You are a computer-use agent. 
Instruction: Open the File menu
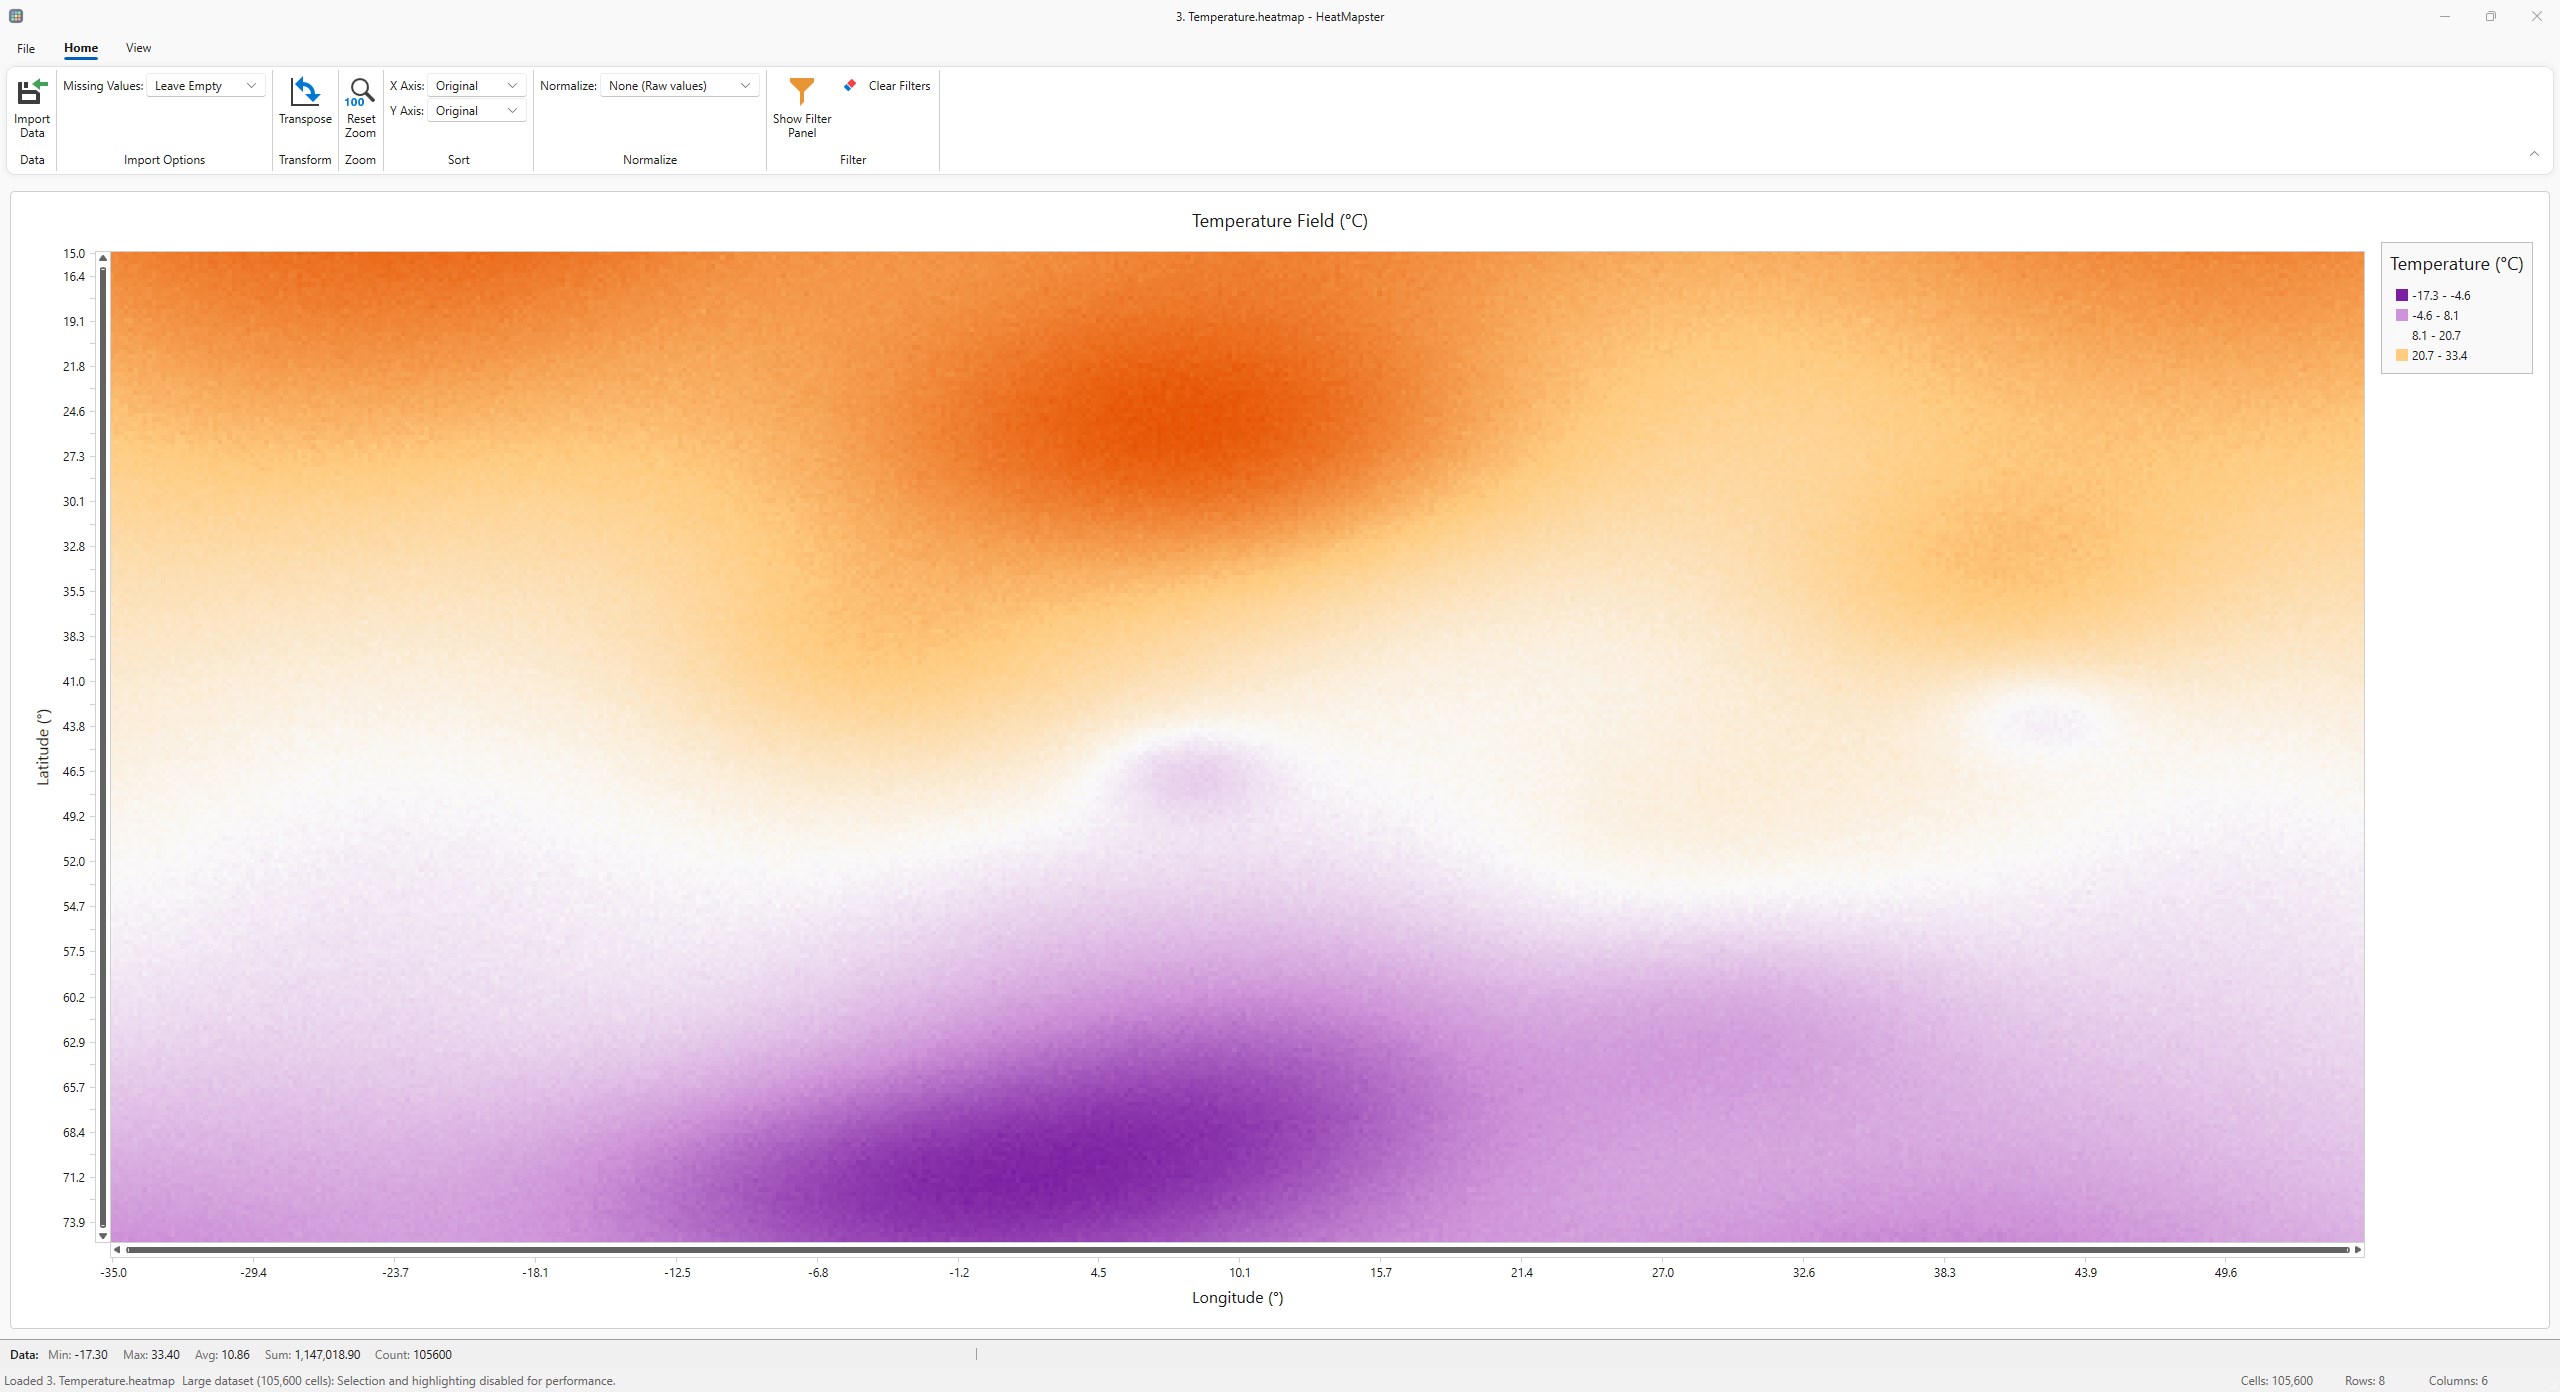(25, 47)
